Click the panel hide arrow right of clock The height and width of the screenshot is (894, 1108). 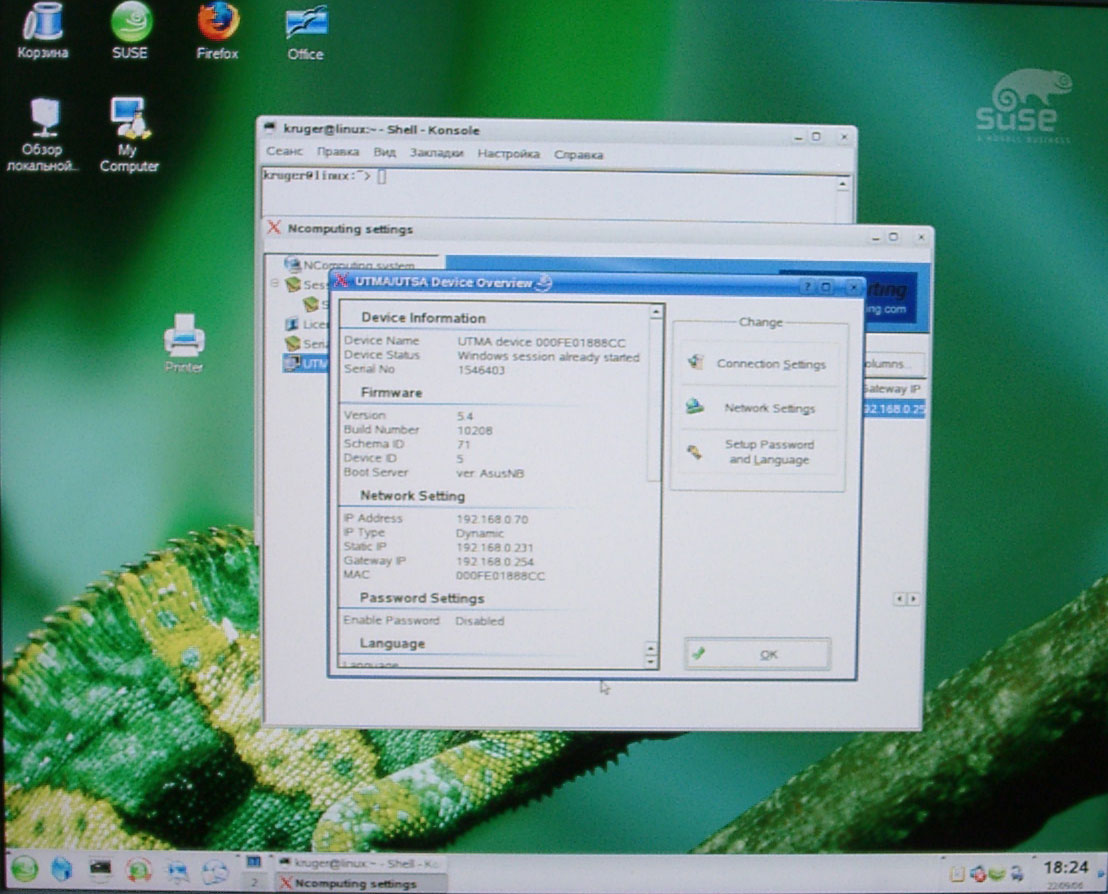[x=1100, y=874]
